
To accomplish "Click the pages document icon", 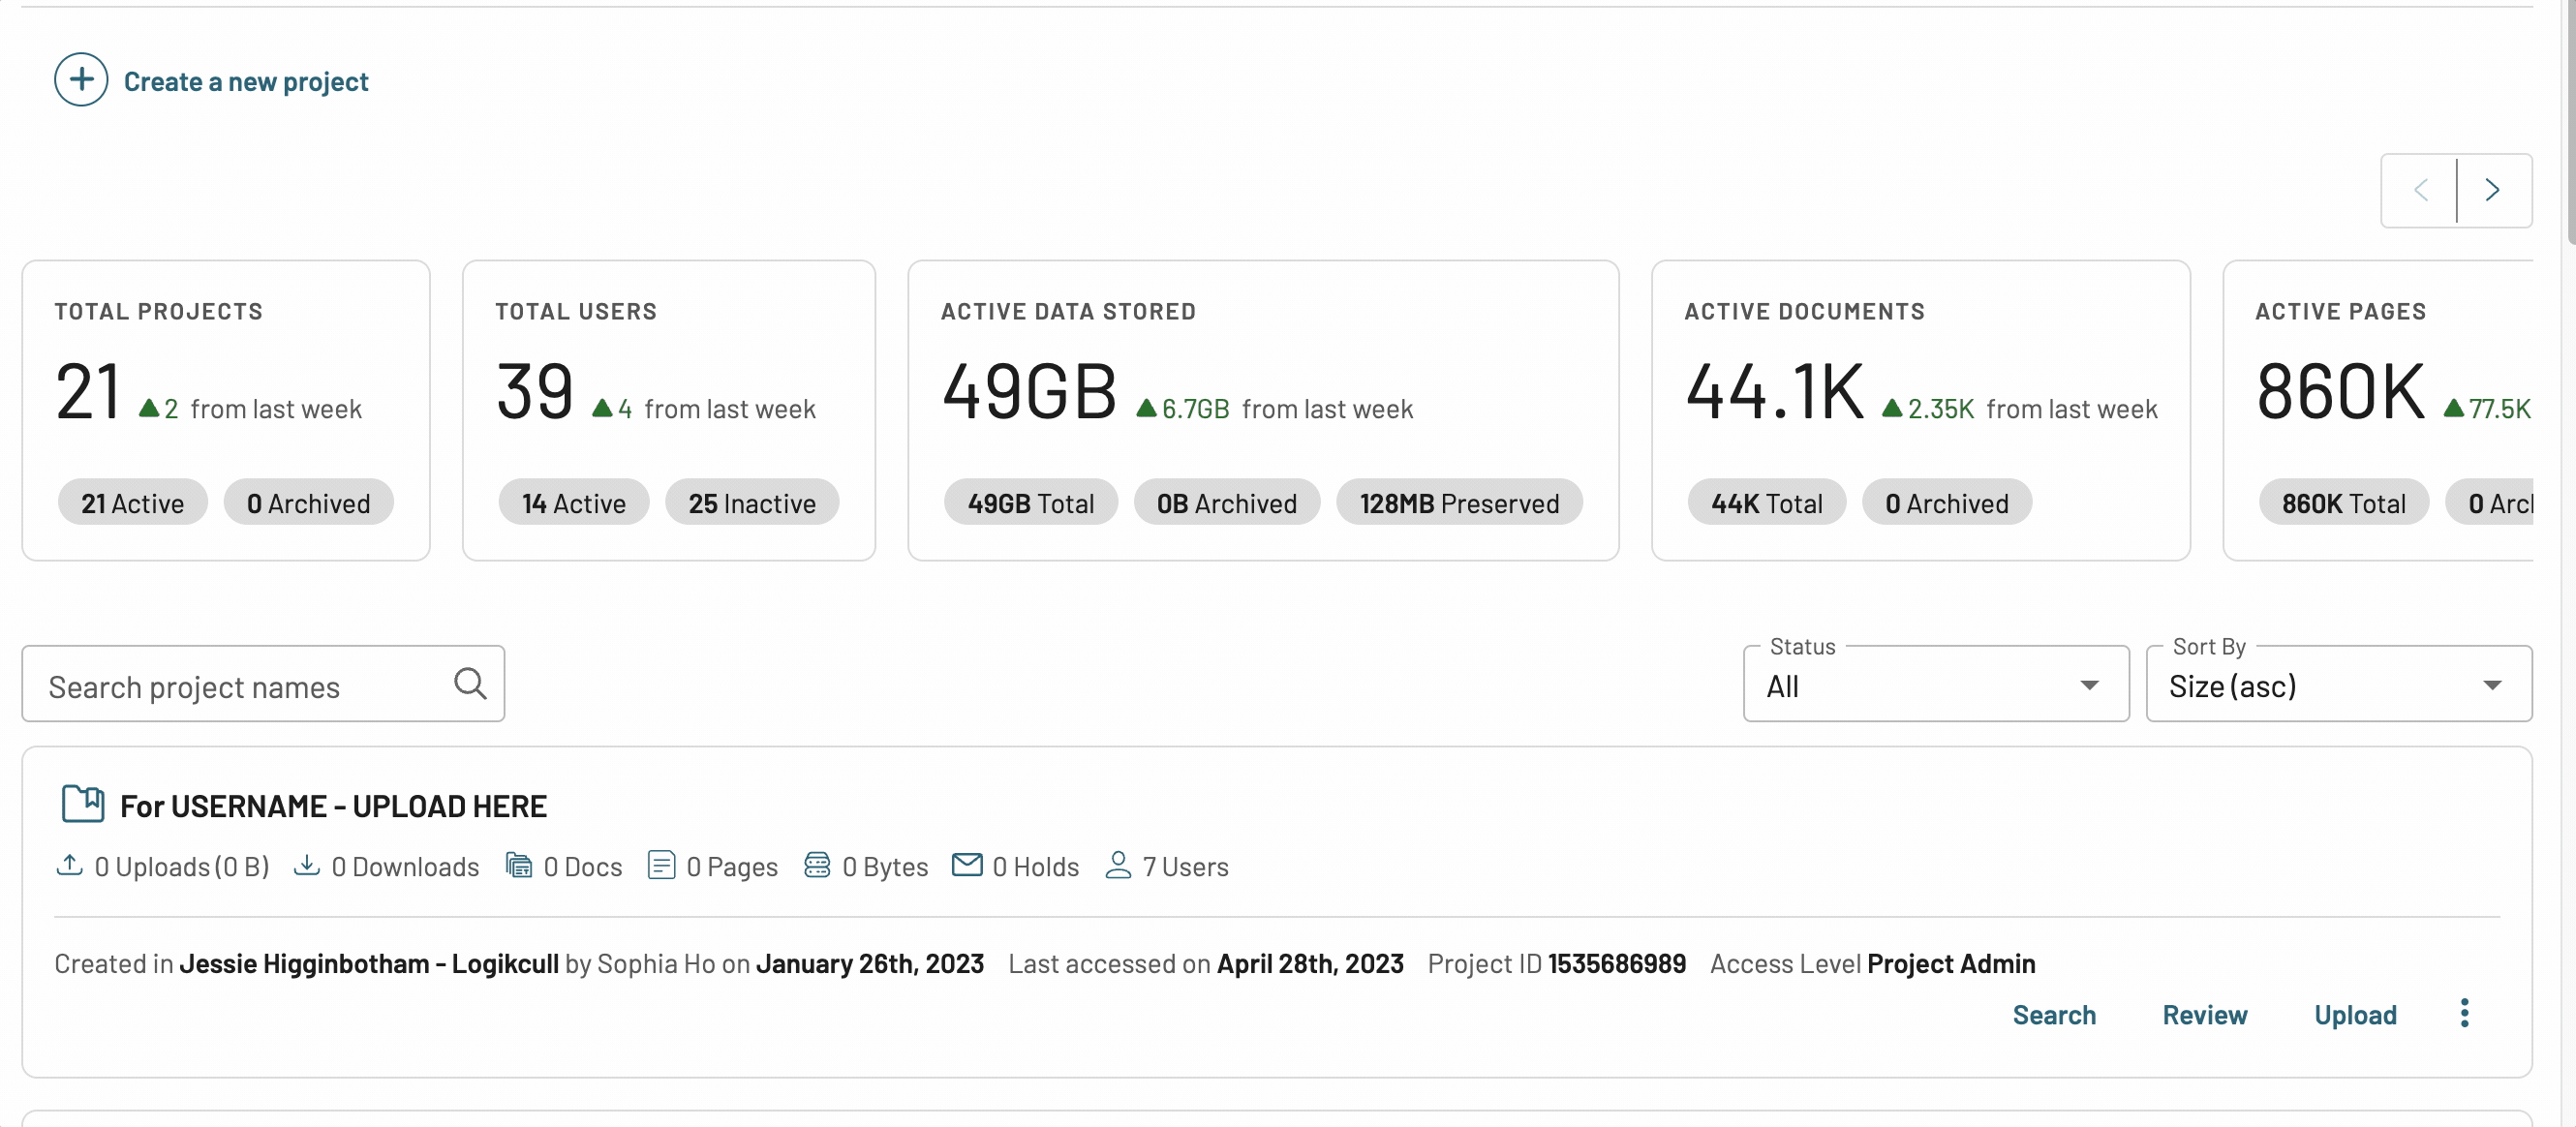I will [x=661, y=865].
